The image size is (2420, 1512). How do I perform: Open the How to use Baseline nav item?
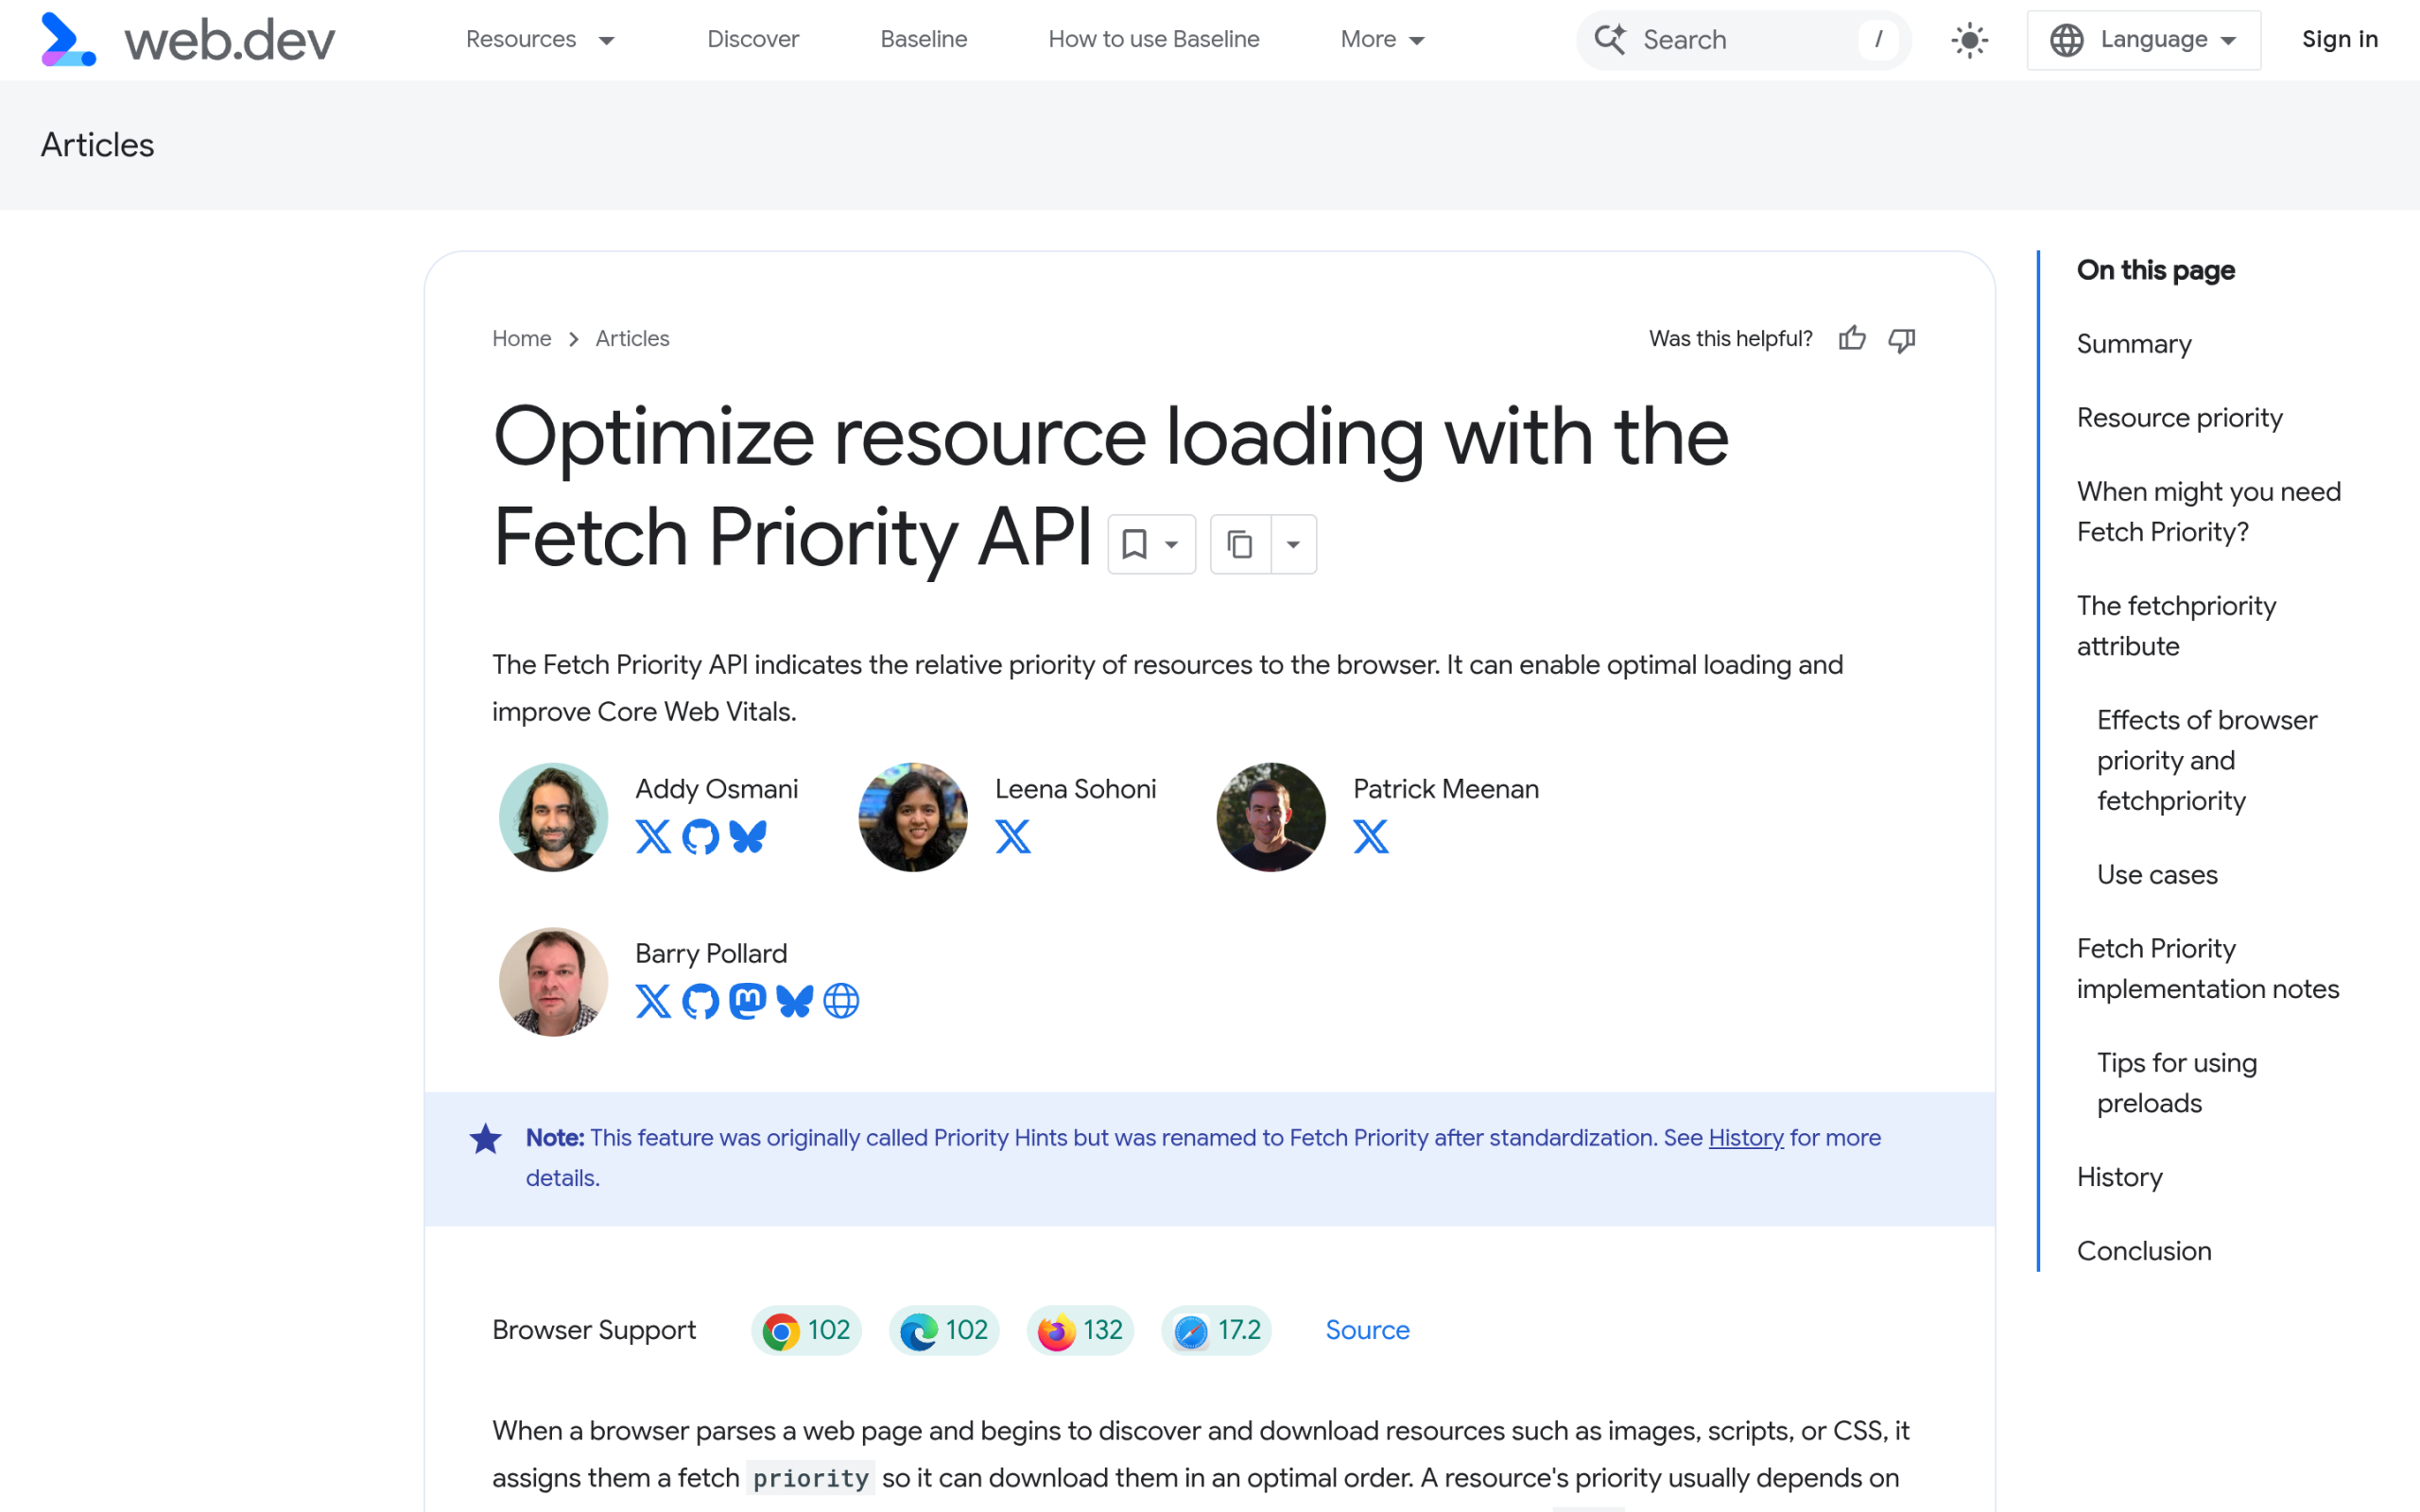1154,40
